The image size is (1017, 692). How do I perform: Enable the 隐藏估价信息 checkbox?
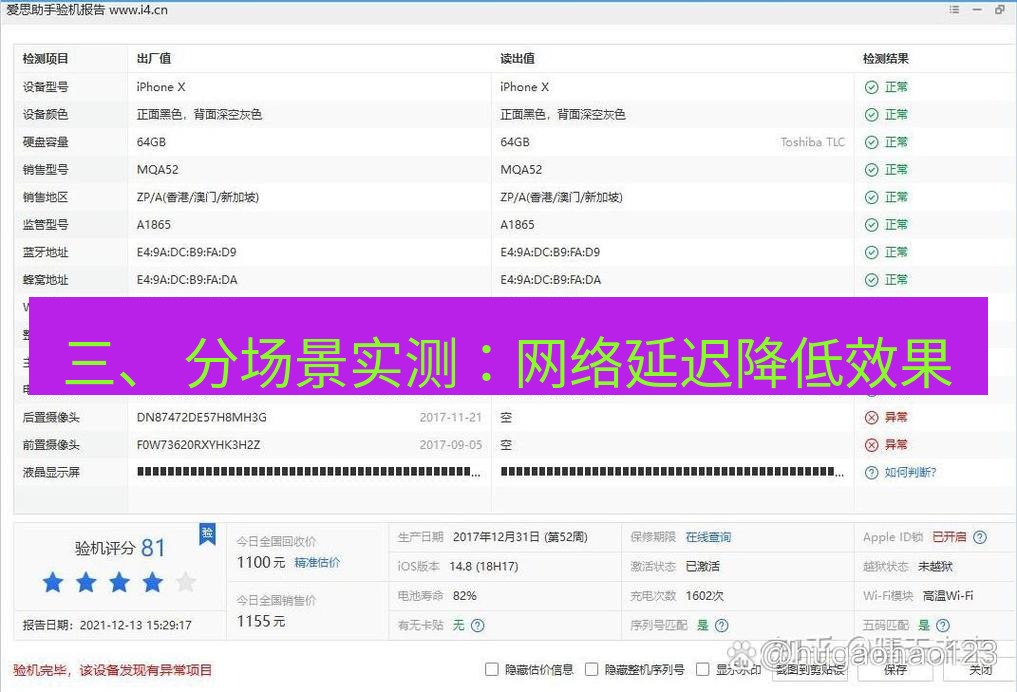(x=491, y=670)
